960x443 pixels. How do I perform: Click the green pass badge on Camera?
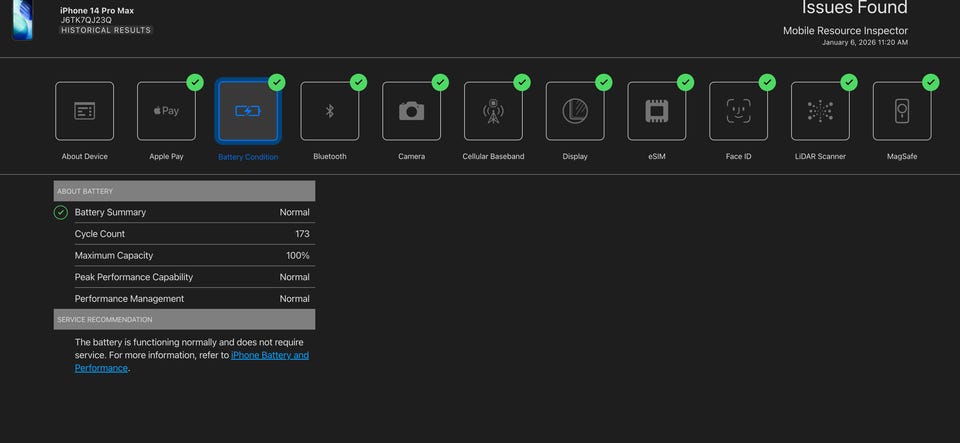coord(440,82)
